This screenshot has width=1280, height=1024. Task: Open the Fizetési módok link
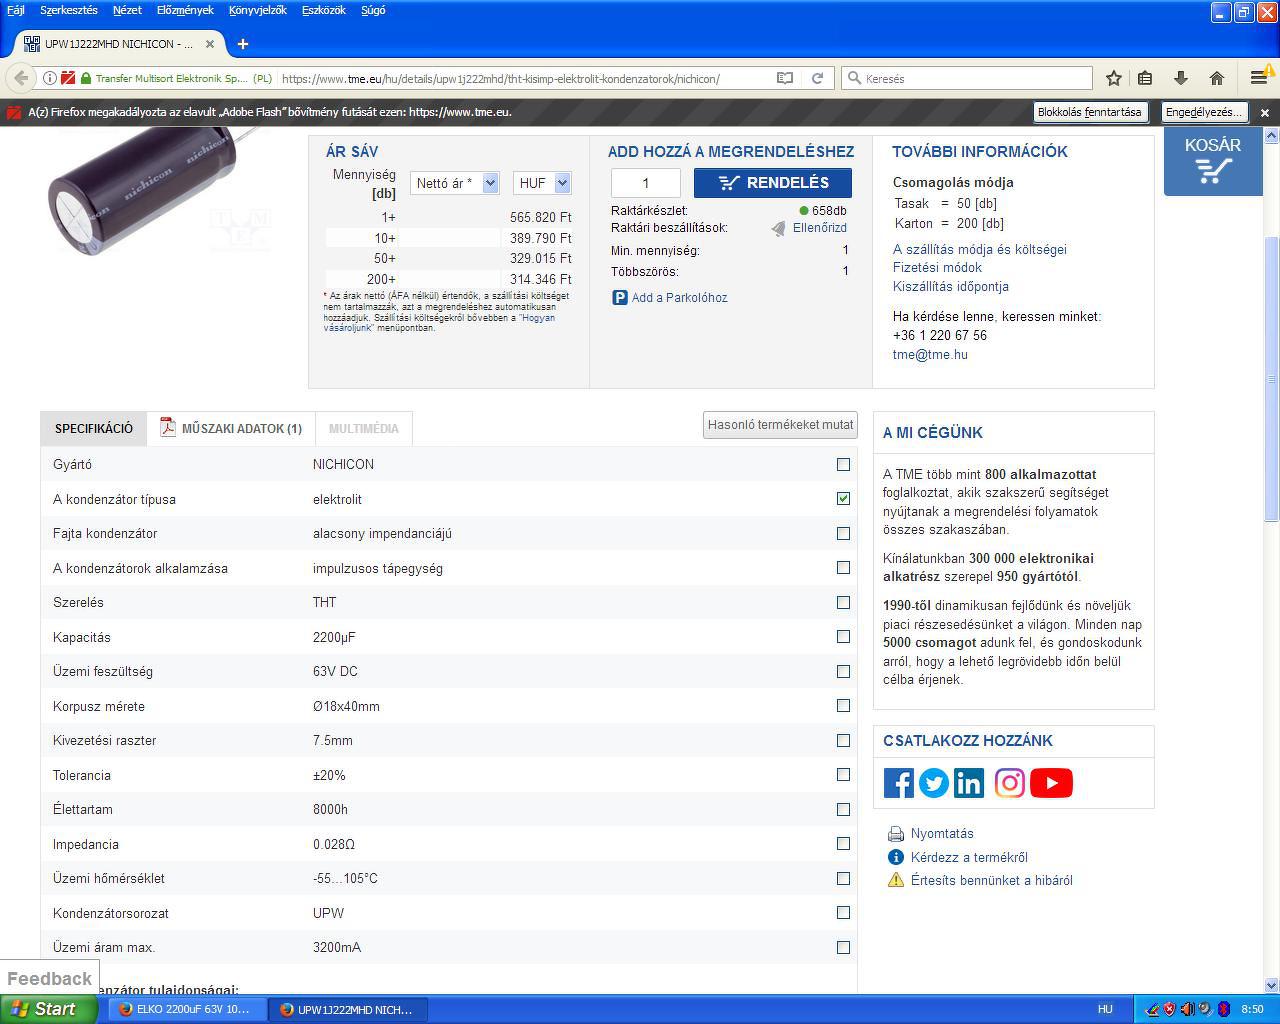pyautogui.click(x=937, y=268)
